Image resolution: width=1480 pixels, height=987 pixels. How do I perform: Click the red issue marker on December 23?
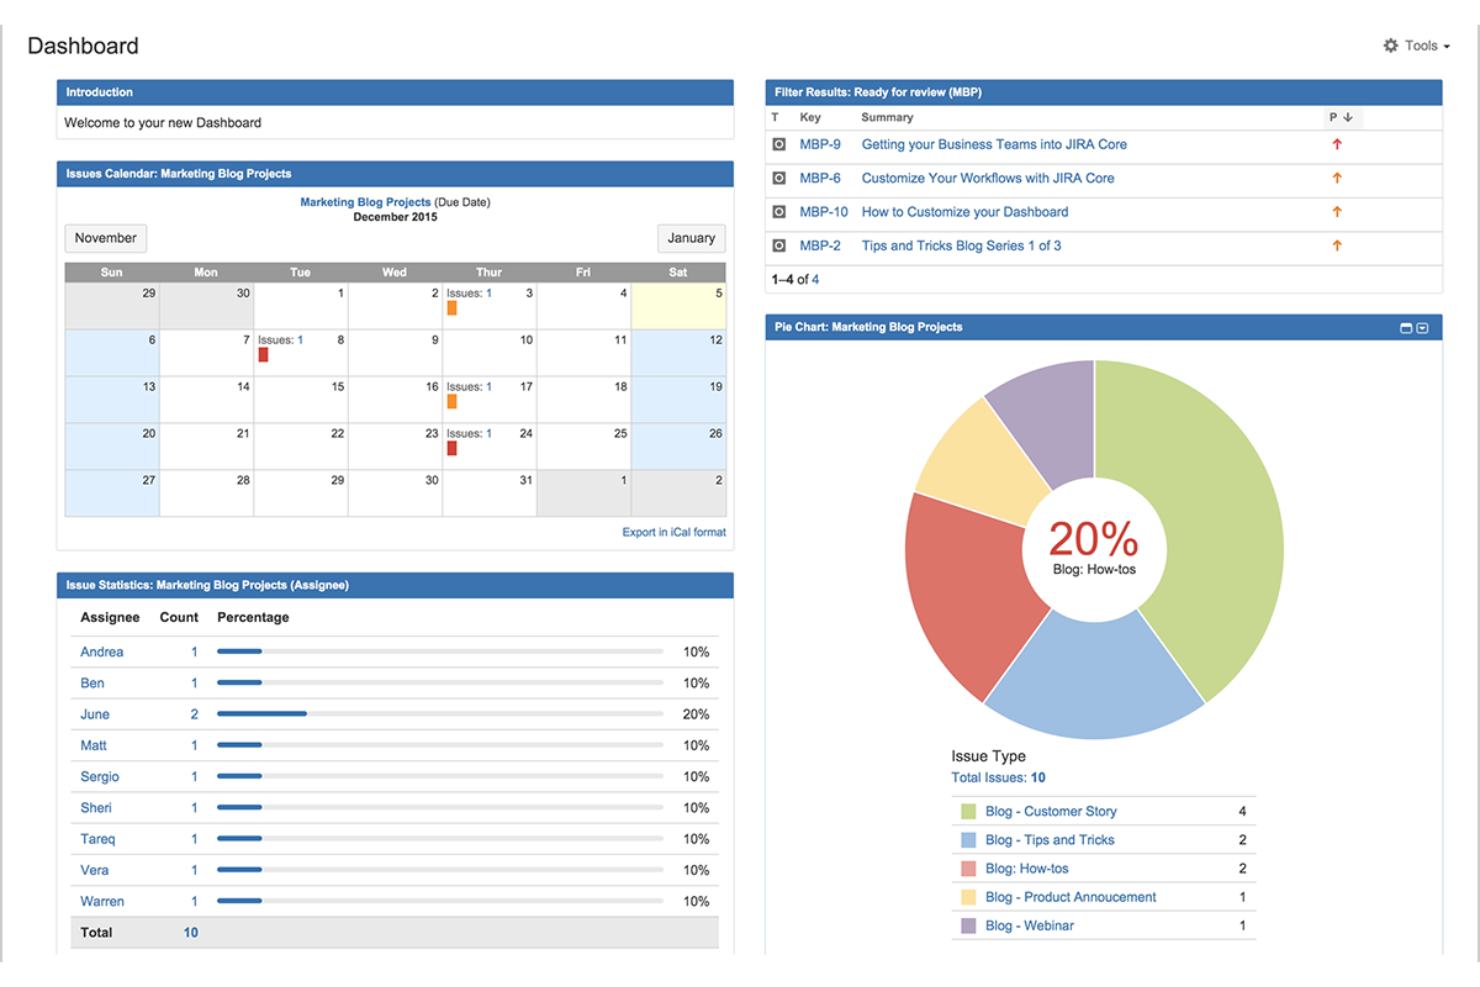[x=452, y=449]
